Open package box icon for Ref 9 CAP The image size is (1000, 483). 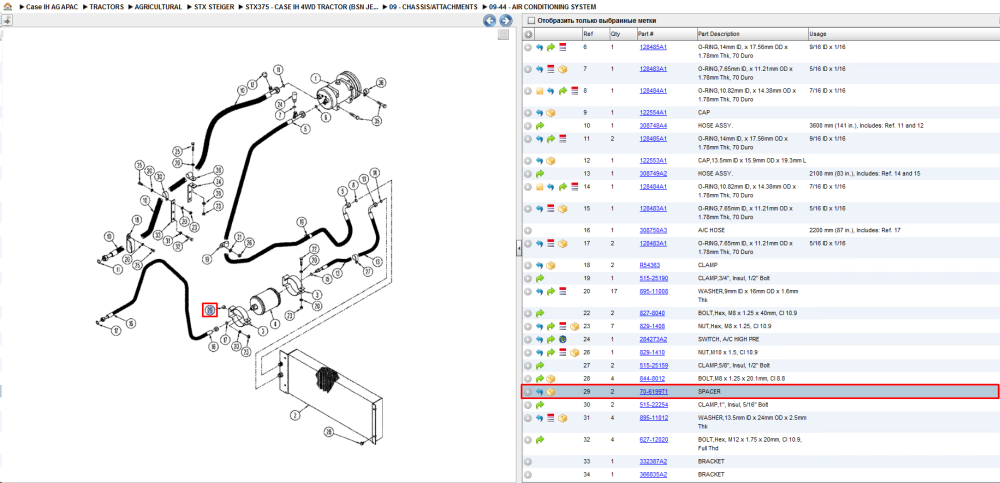551,112
